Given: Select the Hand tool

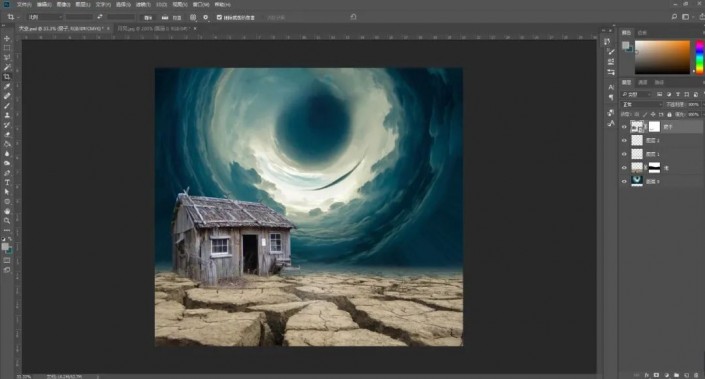Looking at the screenshot, I should tap(7, 211).
